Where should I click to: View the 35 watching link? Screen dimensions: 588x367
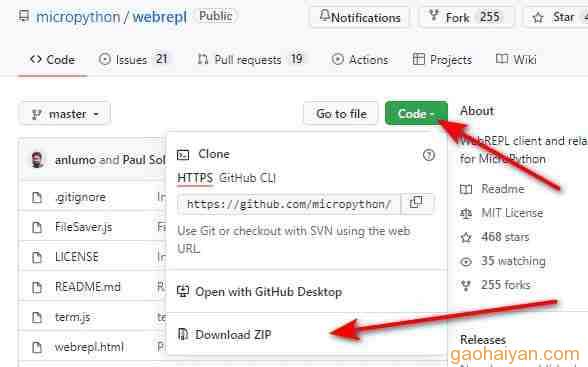(513, 261)
